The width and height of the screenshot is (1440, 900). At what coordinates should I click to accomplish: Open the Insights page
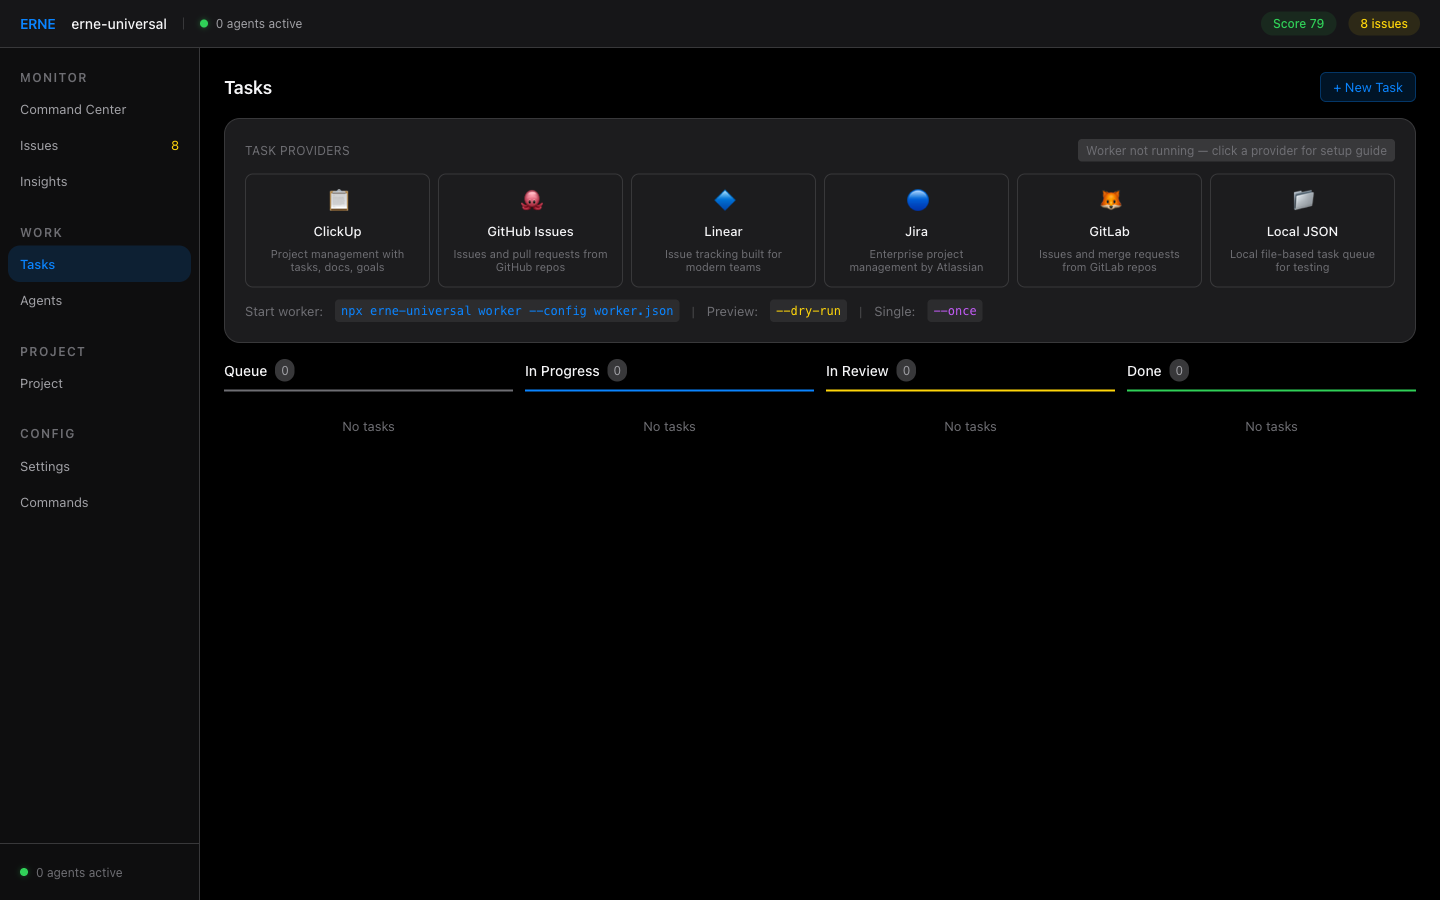click(x=44, y=182)
